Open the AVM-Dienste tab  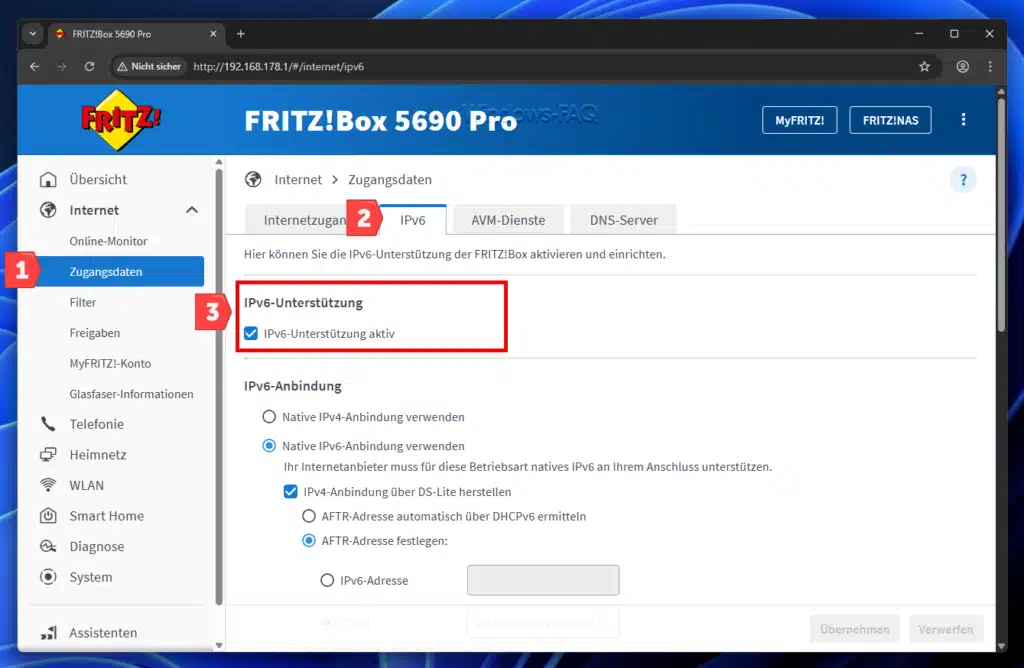[x=508, y=219]
